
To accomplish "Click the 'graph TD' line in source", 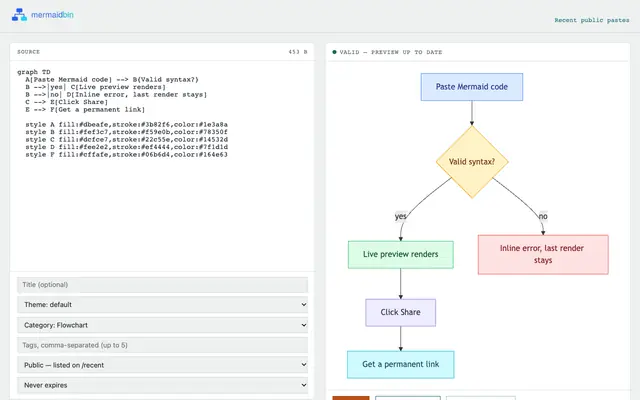I will (34, 72).
